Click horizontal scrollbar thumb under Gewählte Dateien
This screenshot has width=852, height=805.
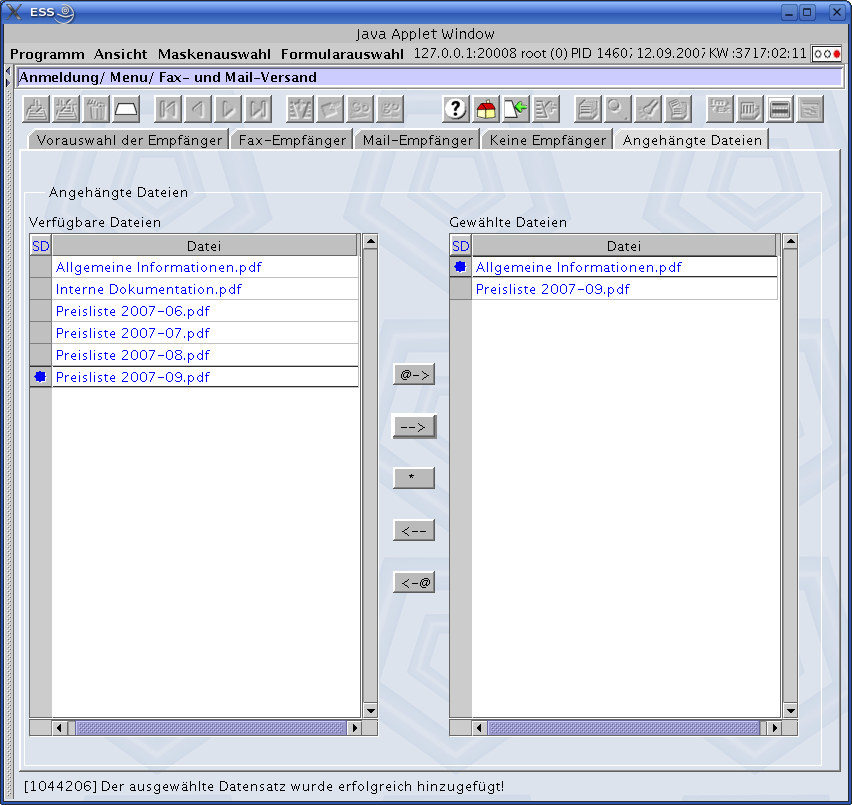(x=624, y=728)
